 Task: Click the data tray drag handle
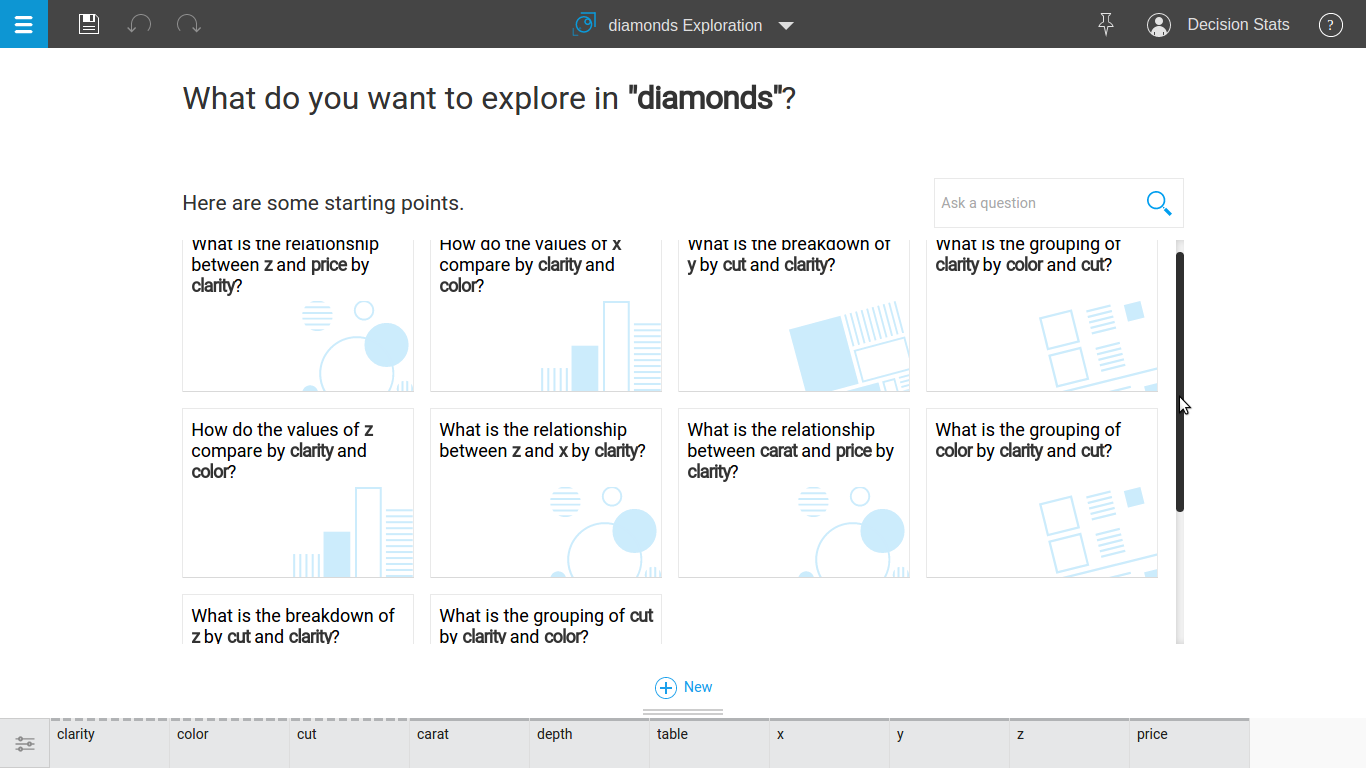coord(683,712)
